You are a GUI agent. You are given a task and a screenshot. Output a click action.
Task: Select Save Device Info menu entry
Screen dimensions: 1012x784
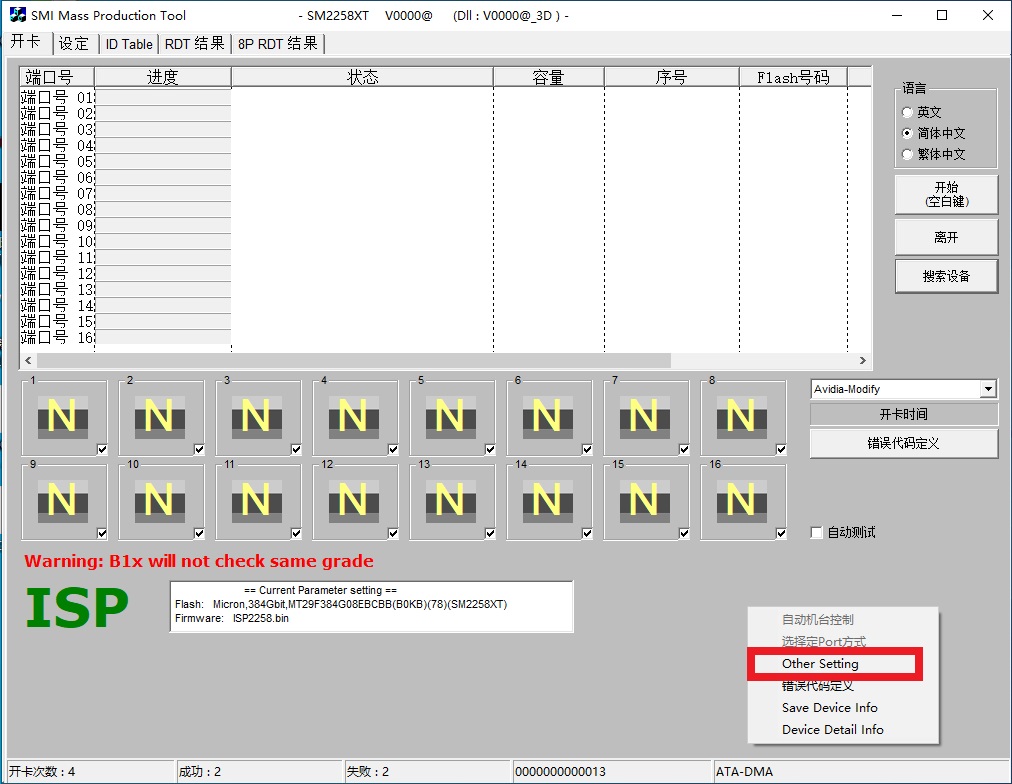tap(829, 708)
